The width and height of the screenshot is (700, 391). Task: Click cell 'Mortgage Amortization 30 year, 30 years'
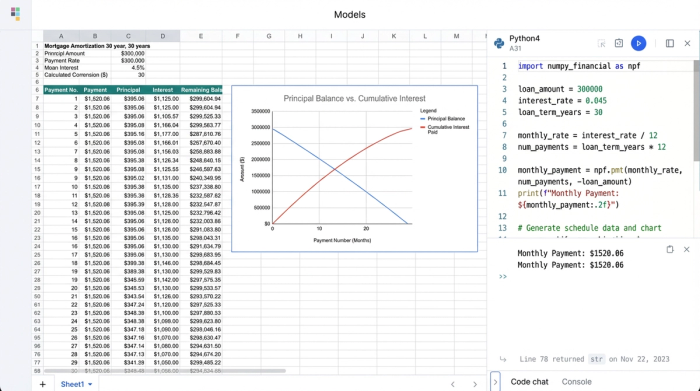(97, 46)
